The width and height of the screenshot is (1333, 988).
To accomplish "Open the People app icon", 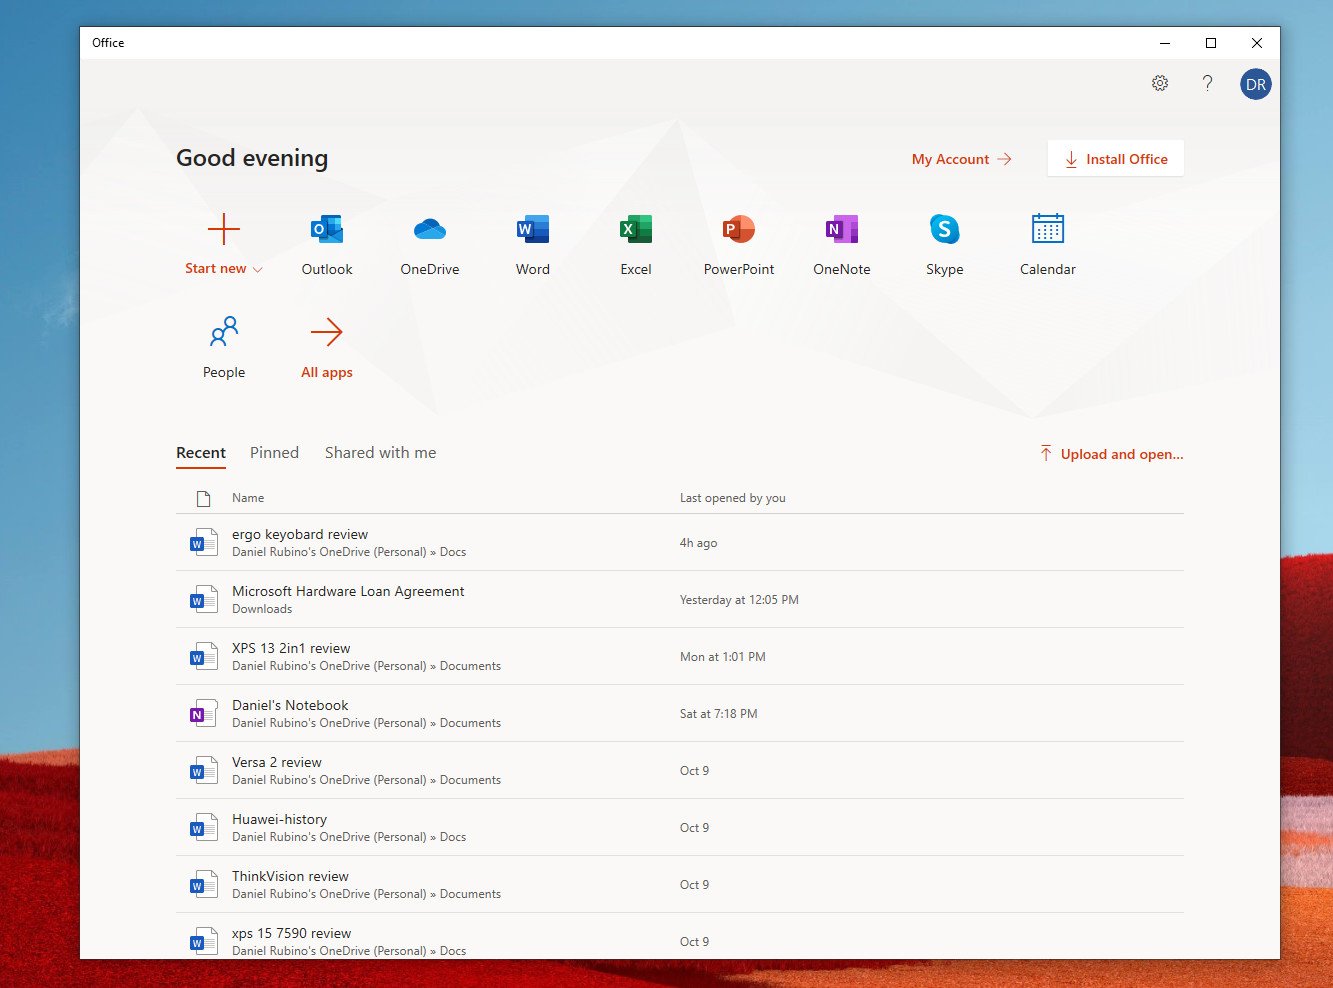I will tap(224, 332).
